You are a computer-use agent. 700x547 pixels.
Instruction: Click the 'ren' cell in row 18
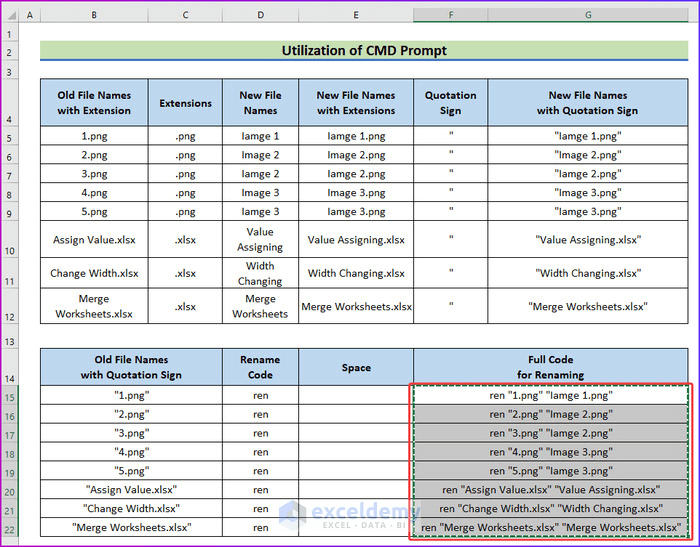click(x=260, y=452)
